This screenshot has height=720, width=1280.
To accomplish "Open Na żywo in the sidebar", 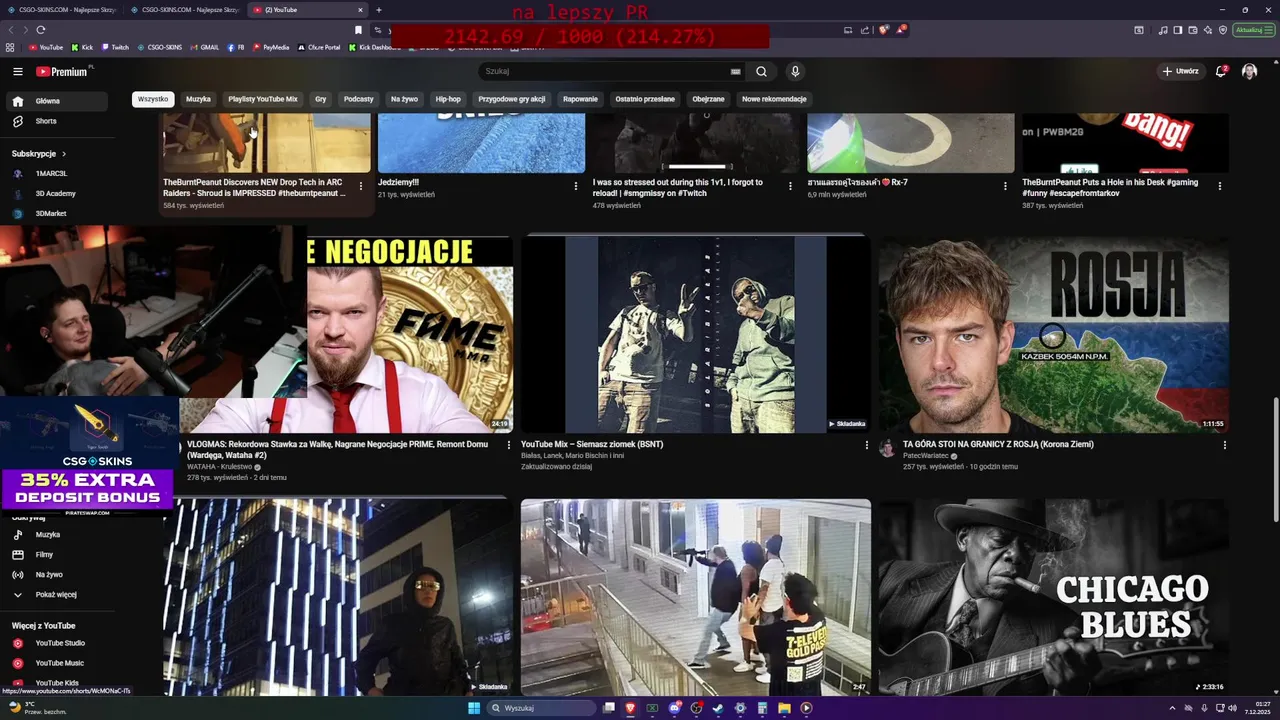I will pos(56,575).
